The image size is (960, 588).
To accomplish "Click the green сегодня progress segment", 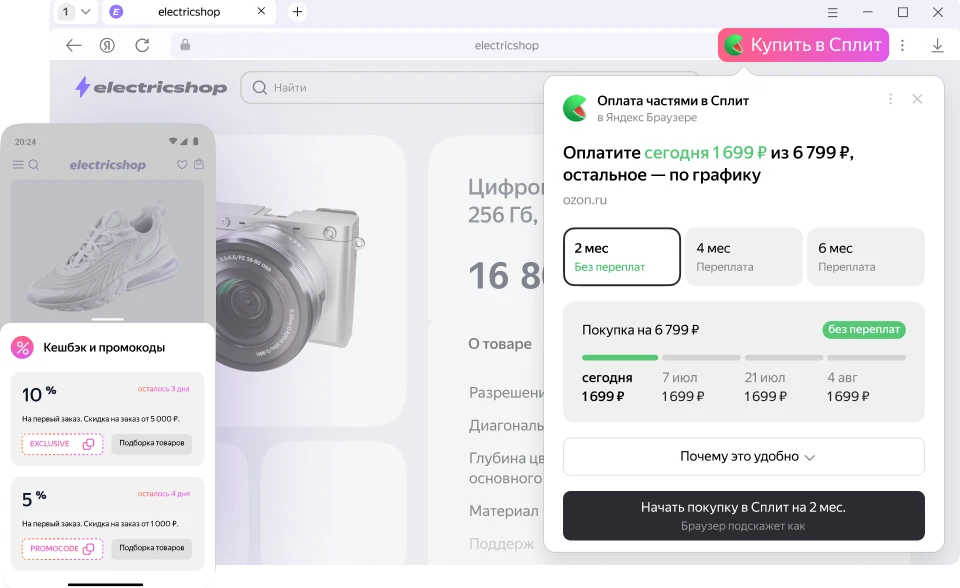I will coord(620,357).
